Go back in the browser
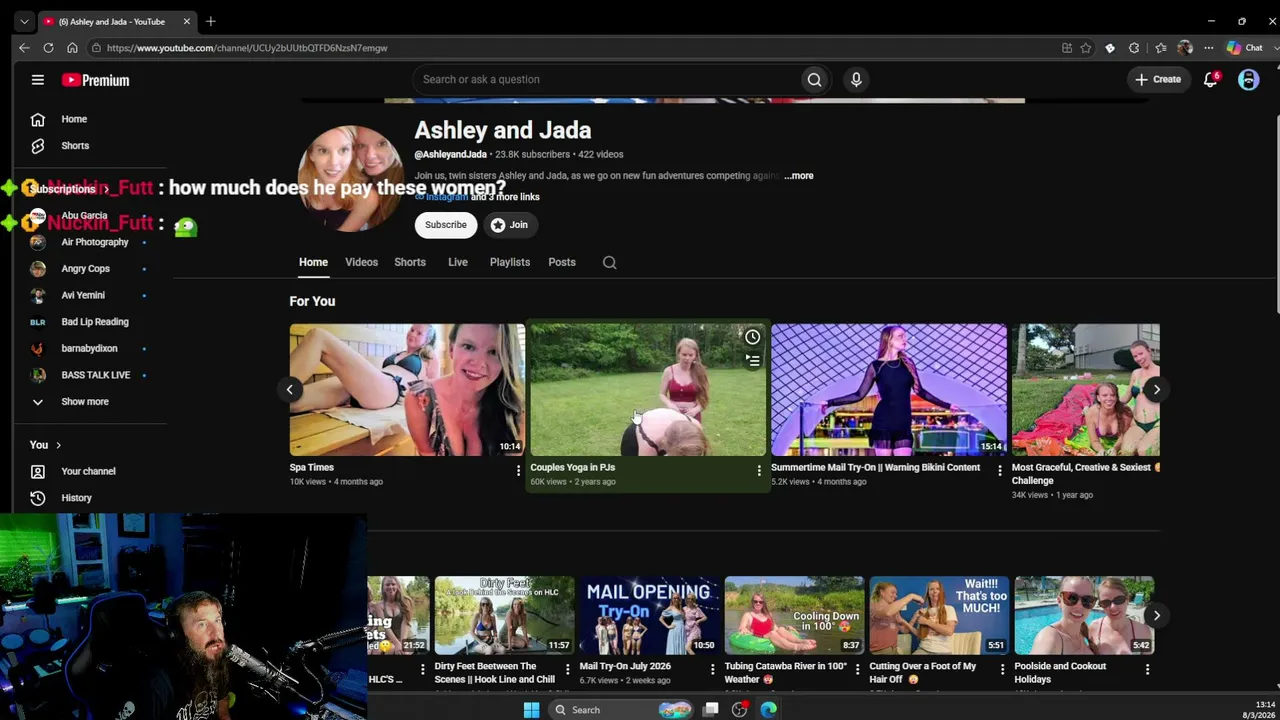The image size is (1280, 720). 24,48
